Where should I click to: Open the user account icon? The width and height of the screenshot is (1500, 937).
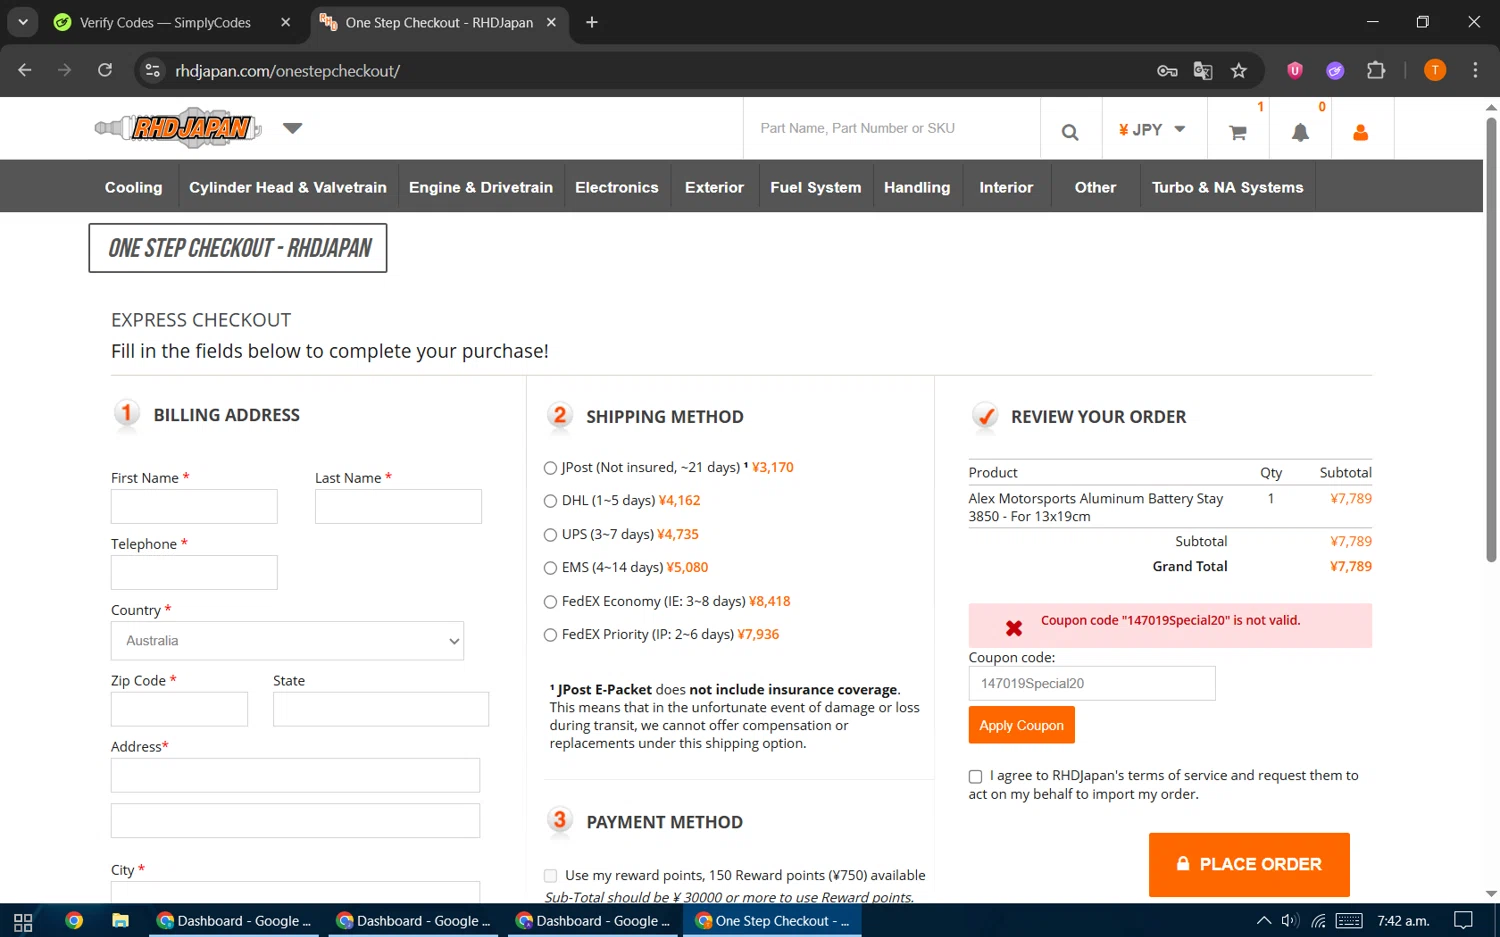coord(1360,132)
